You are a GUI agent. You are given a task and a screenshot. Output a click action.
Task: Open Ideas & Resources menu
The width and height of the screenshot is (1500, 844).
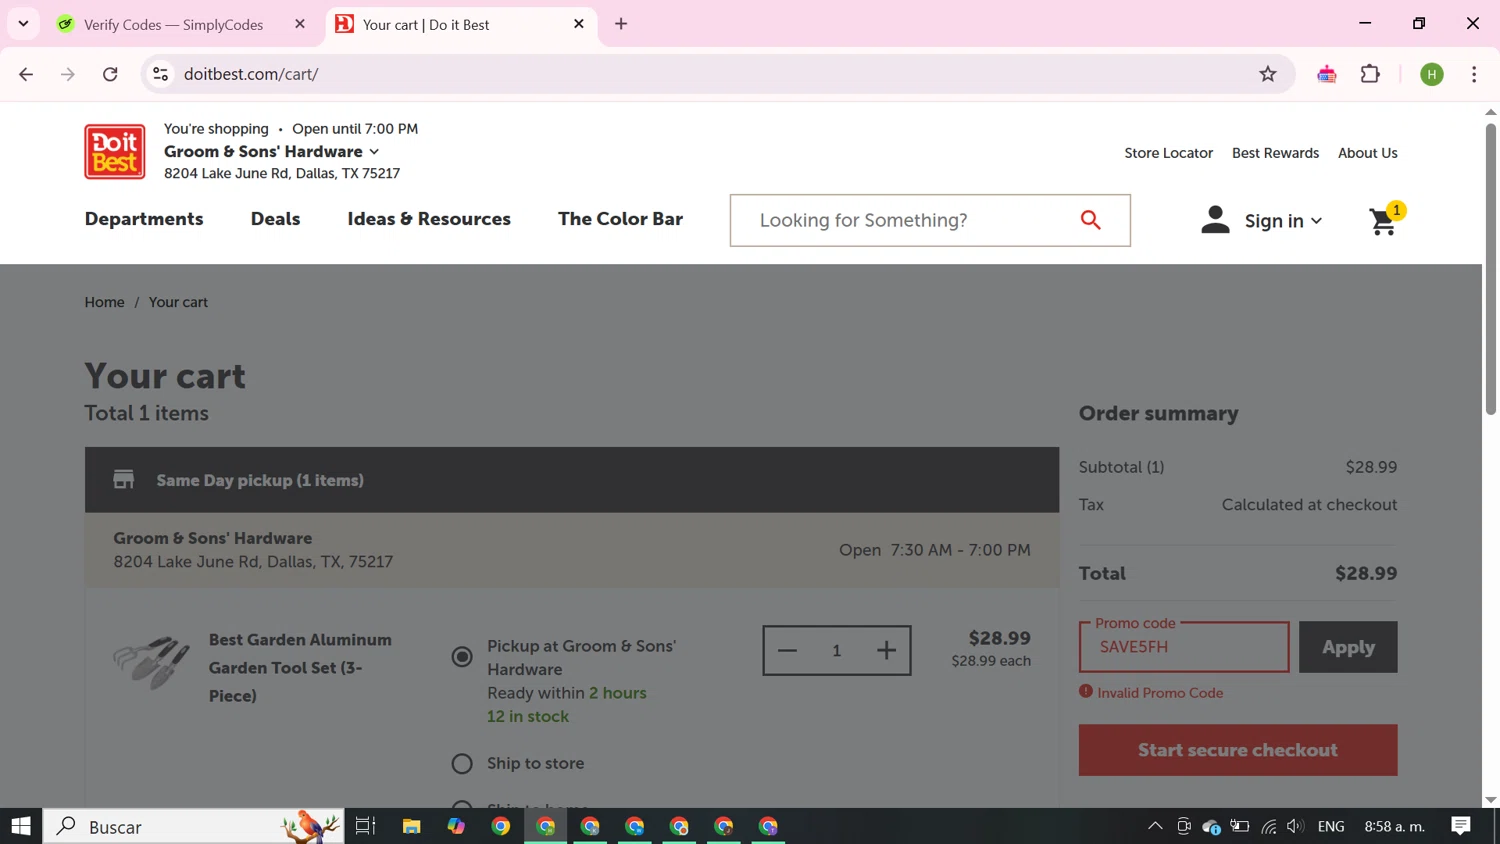429,219
